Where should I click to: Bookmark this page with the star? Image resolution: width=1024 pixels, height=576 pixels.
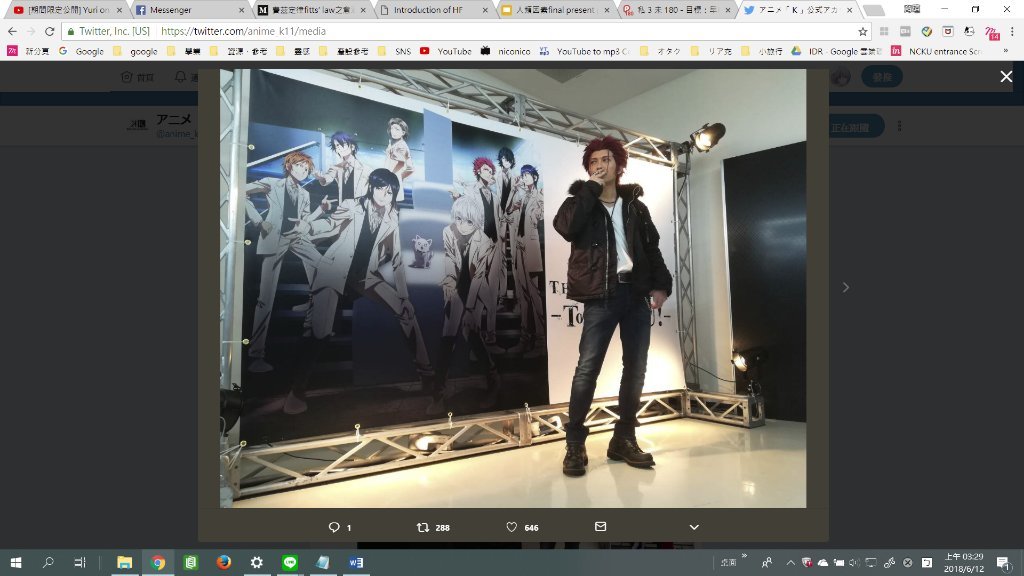click(863, 31)
